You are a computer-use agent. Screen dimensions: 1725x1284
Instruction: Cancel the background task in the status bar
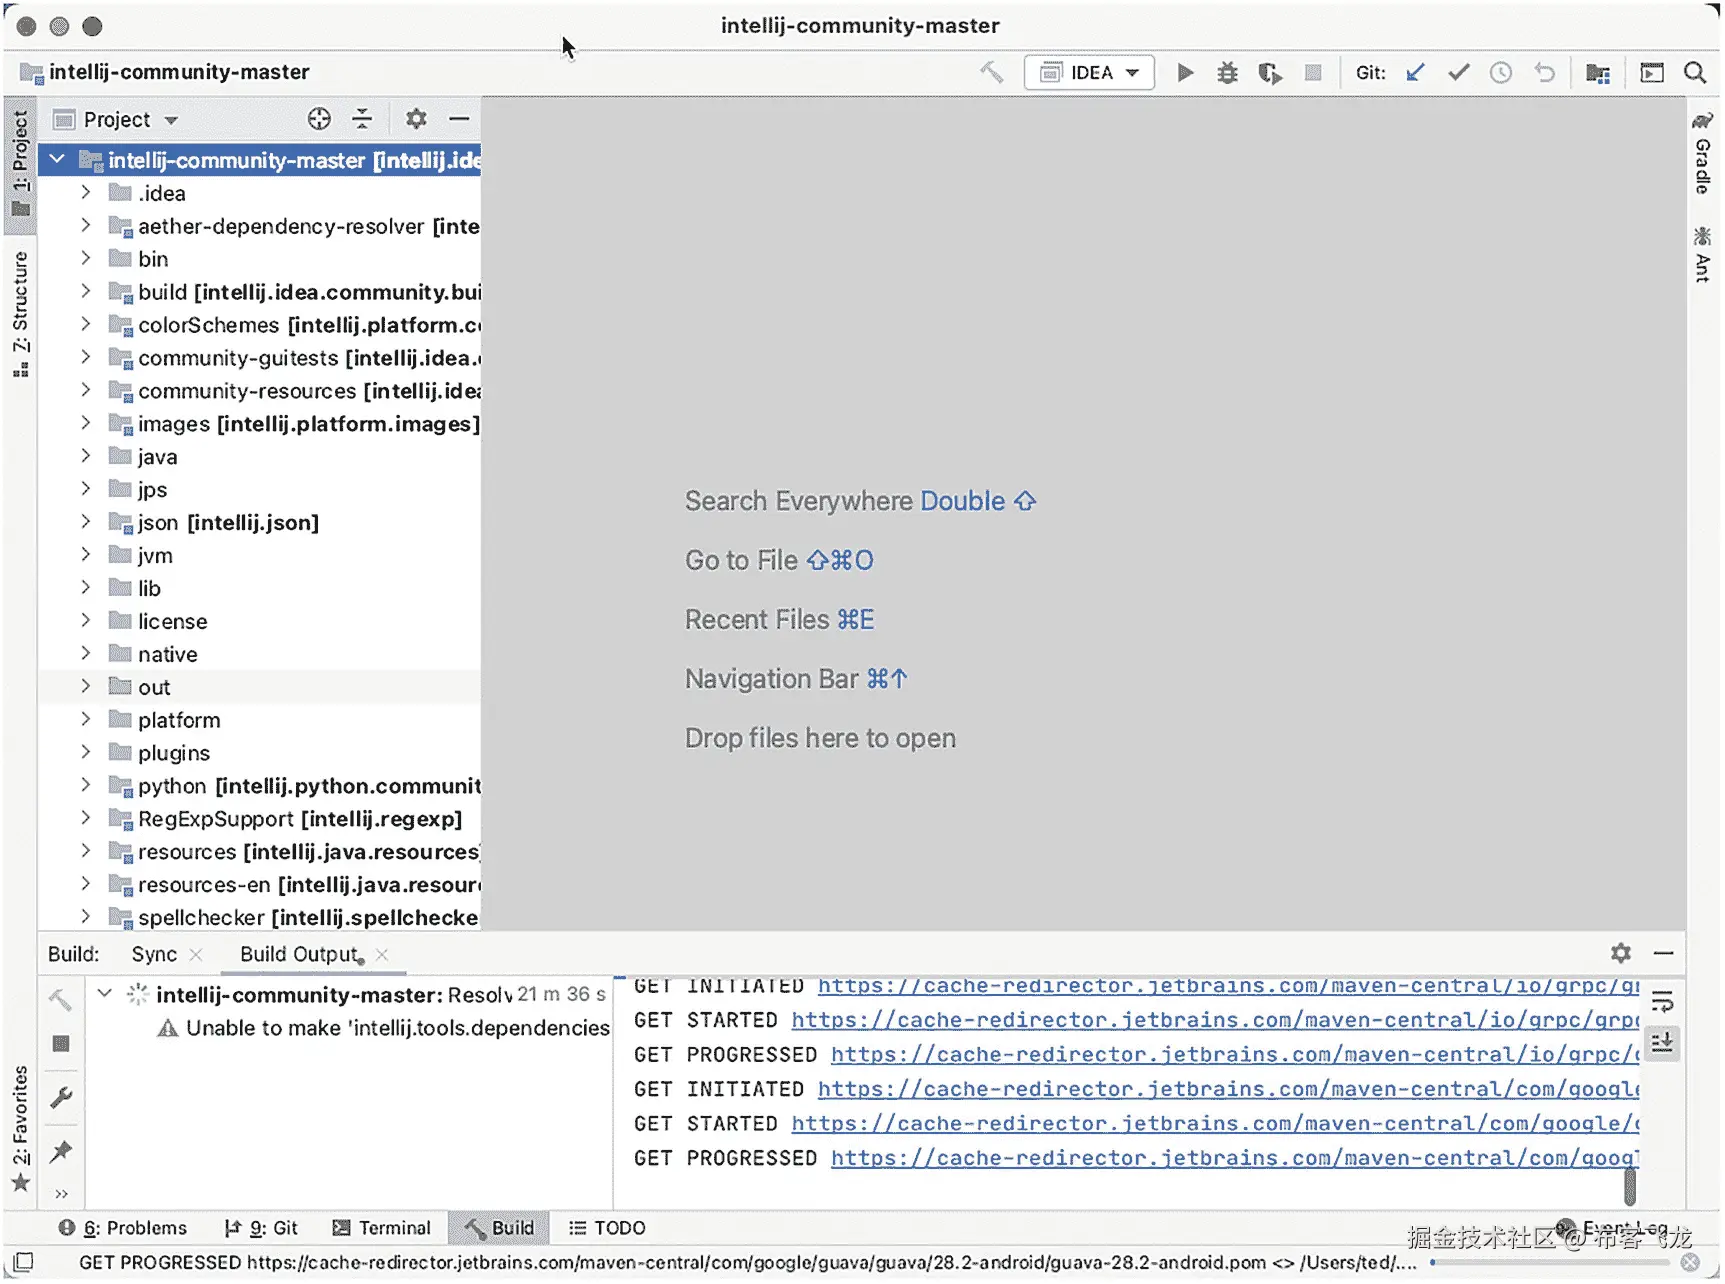[x=1690, y=1262]
